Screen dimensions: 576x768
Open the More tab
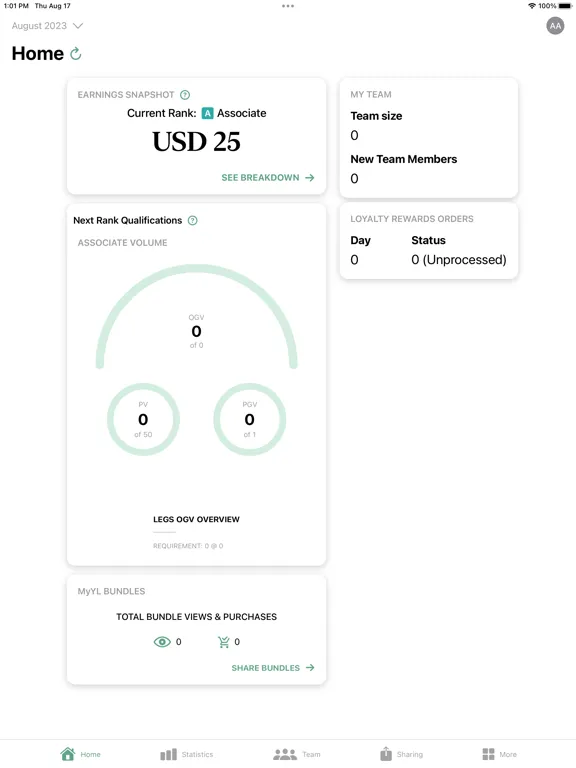(499, 754)
